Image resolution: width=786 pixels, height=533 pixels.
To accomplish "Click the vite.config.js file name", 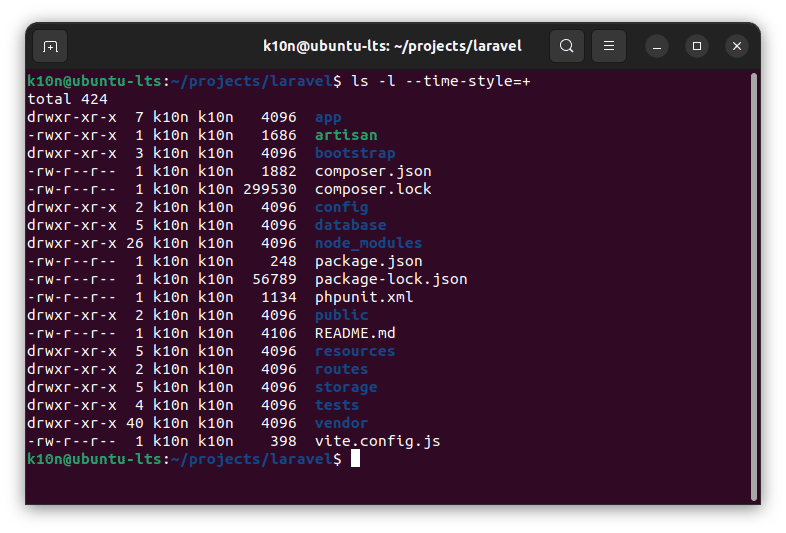I will coord(377,441).
